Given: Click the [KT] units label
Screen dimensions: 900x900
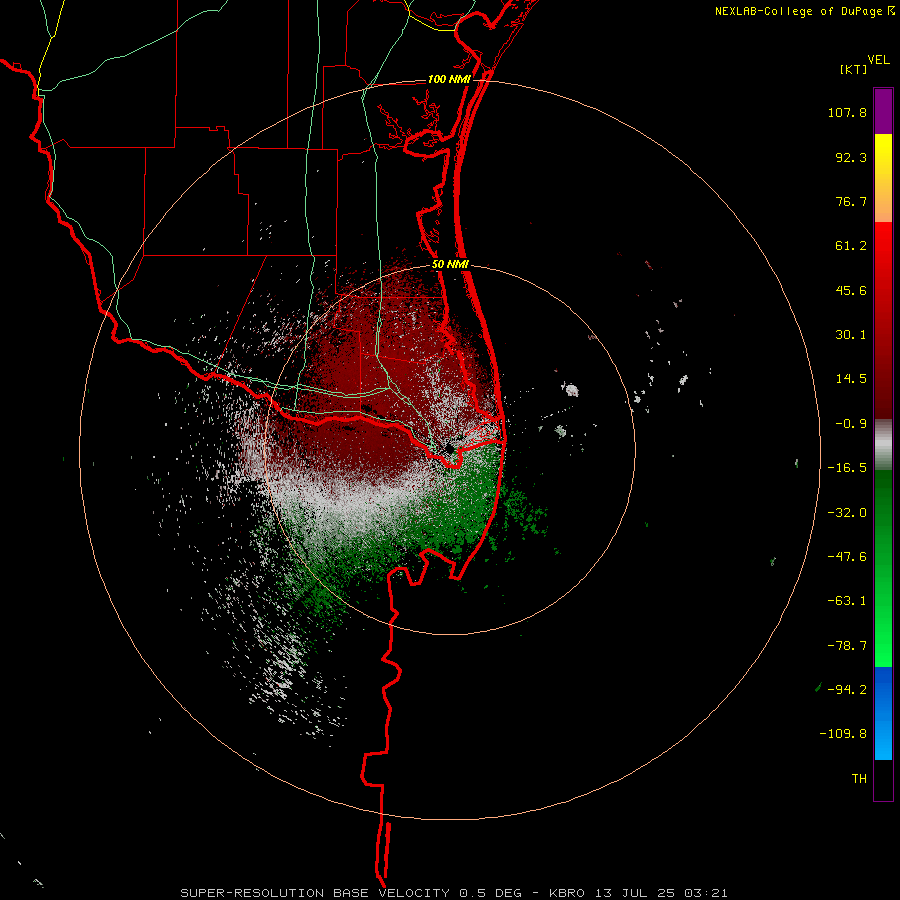Looking at the screenshot, I should tap(853, 69).
